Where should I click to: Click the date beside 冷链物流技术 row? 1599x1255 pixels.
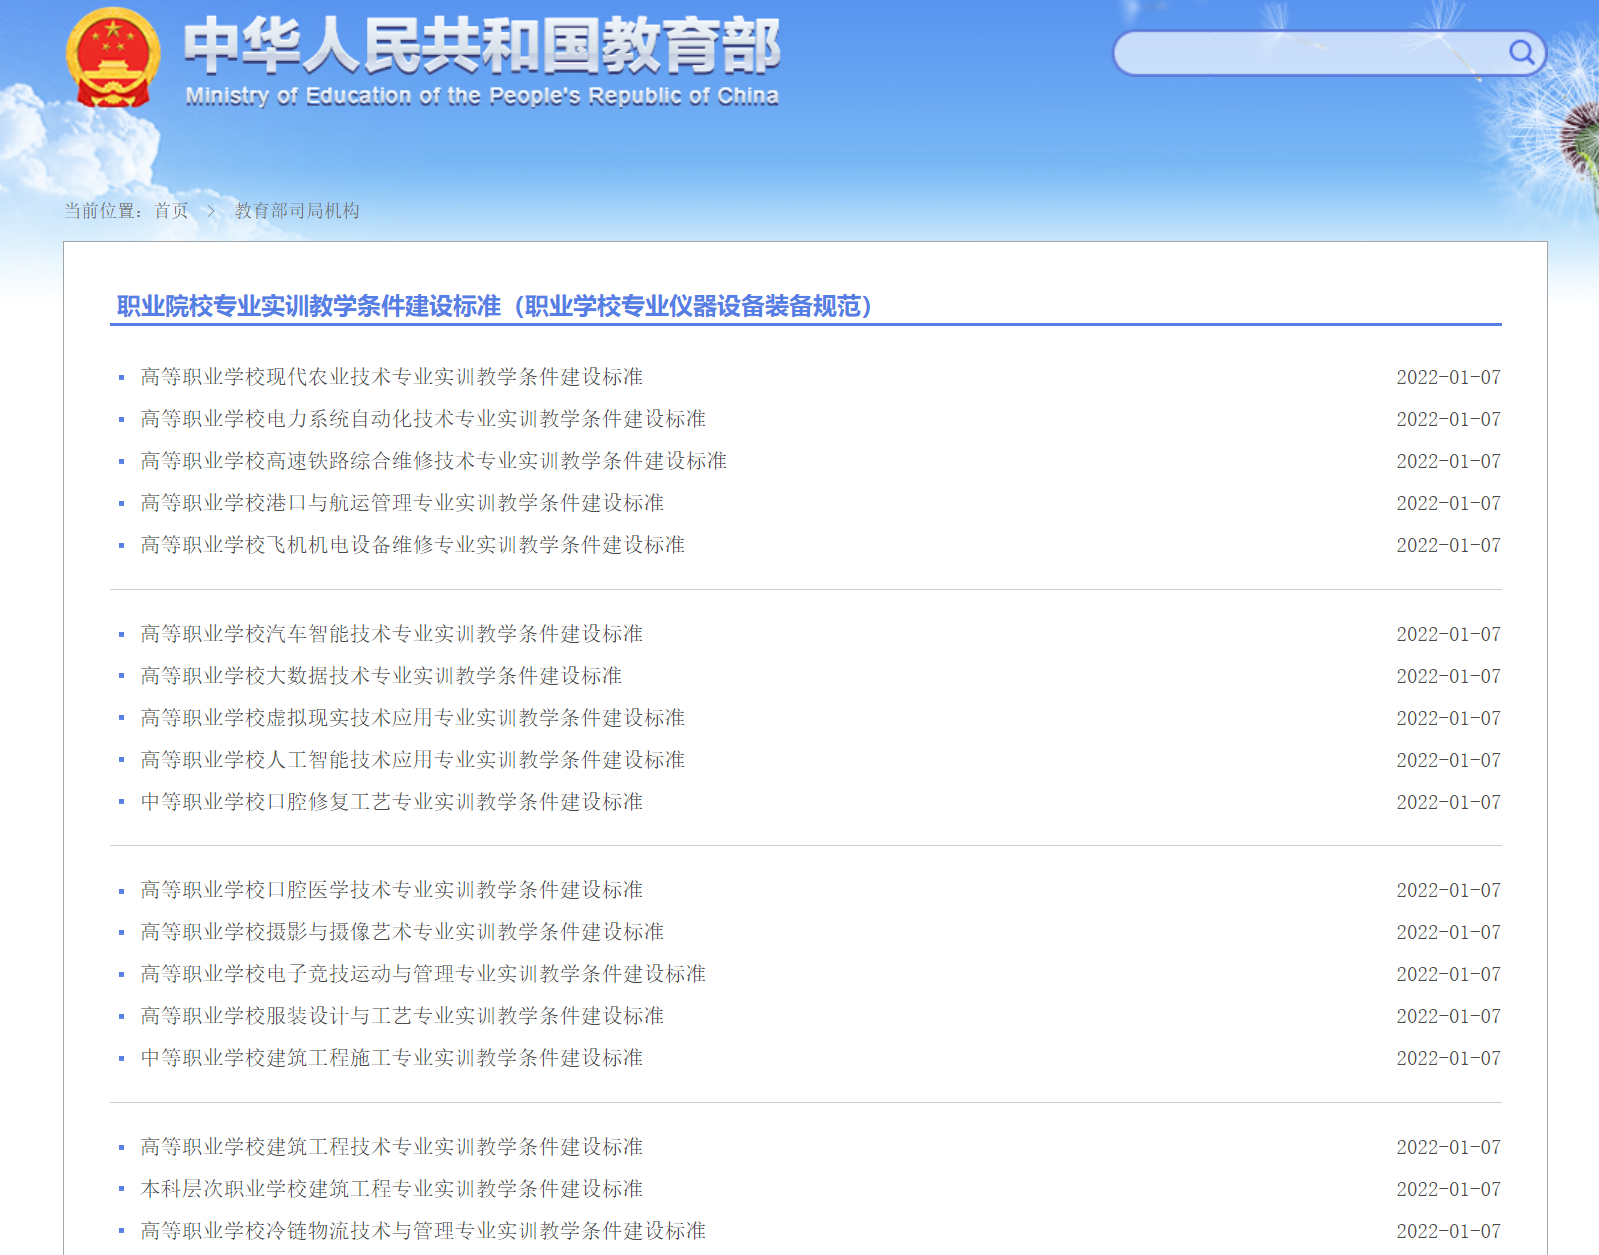pos(1448,1231)
